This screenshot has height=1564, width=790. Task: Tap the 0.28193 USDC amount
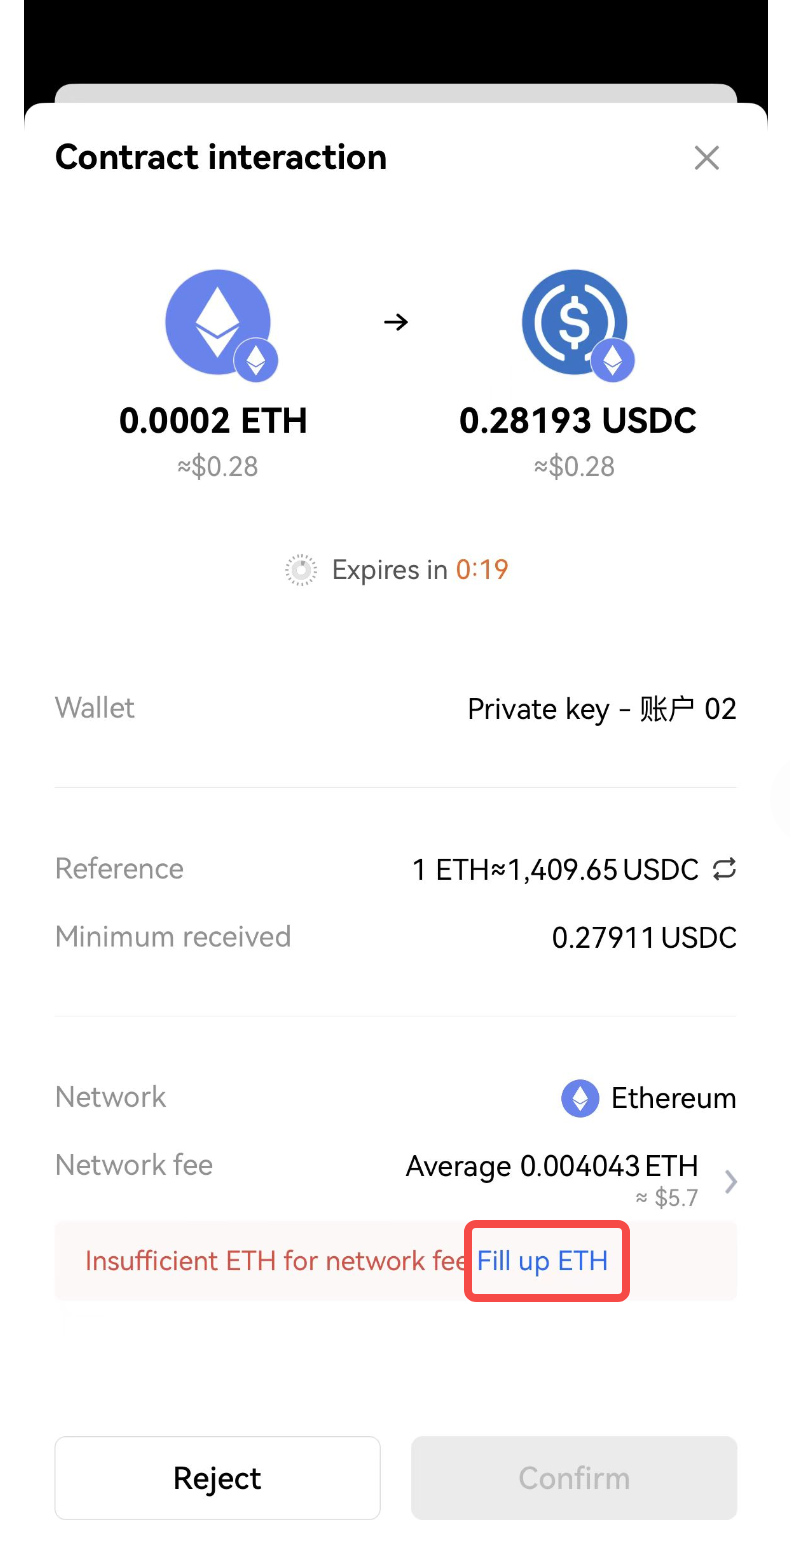(x=577, y=421)
